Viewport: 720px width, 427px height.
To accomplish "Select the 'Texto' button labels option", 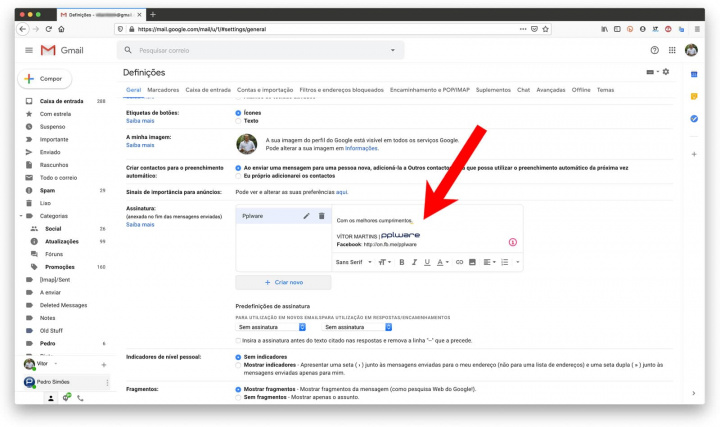I will (x=237, y=121).
